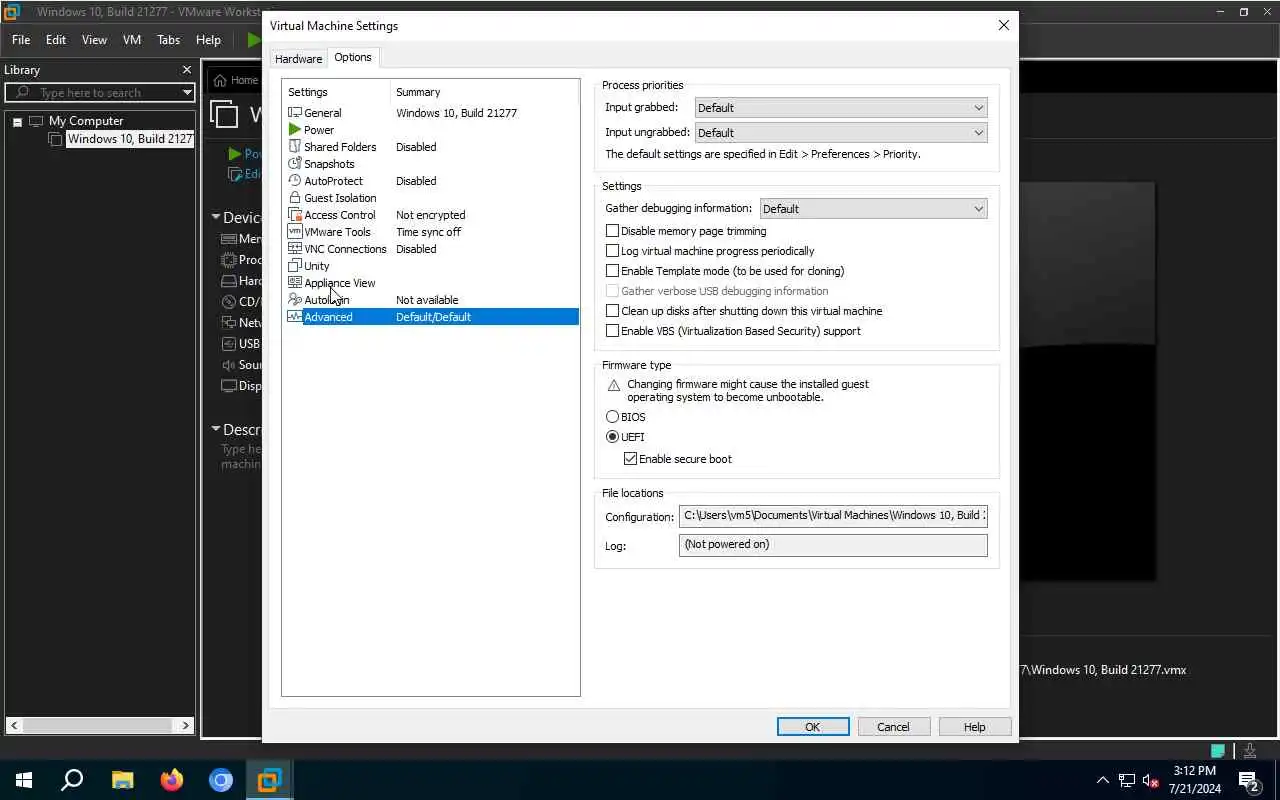Open the notification center icon
Viewport: 1280px width, 800px height.
(1248, 780)
